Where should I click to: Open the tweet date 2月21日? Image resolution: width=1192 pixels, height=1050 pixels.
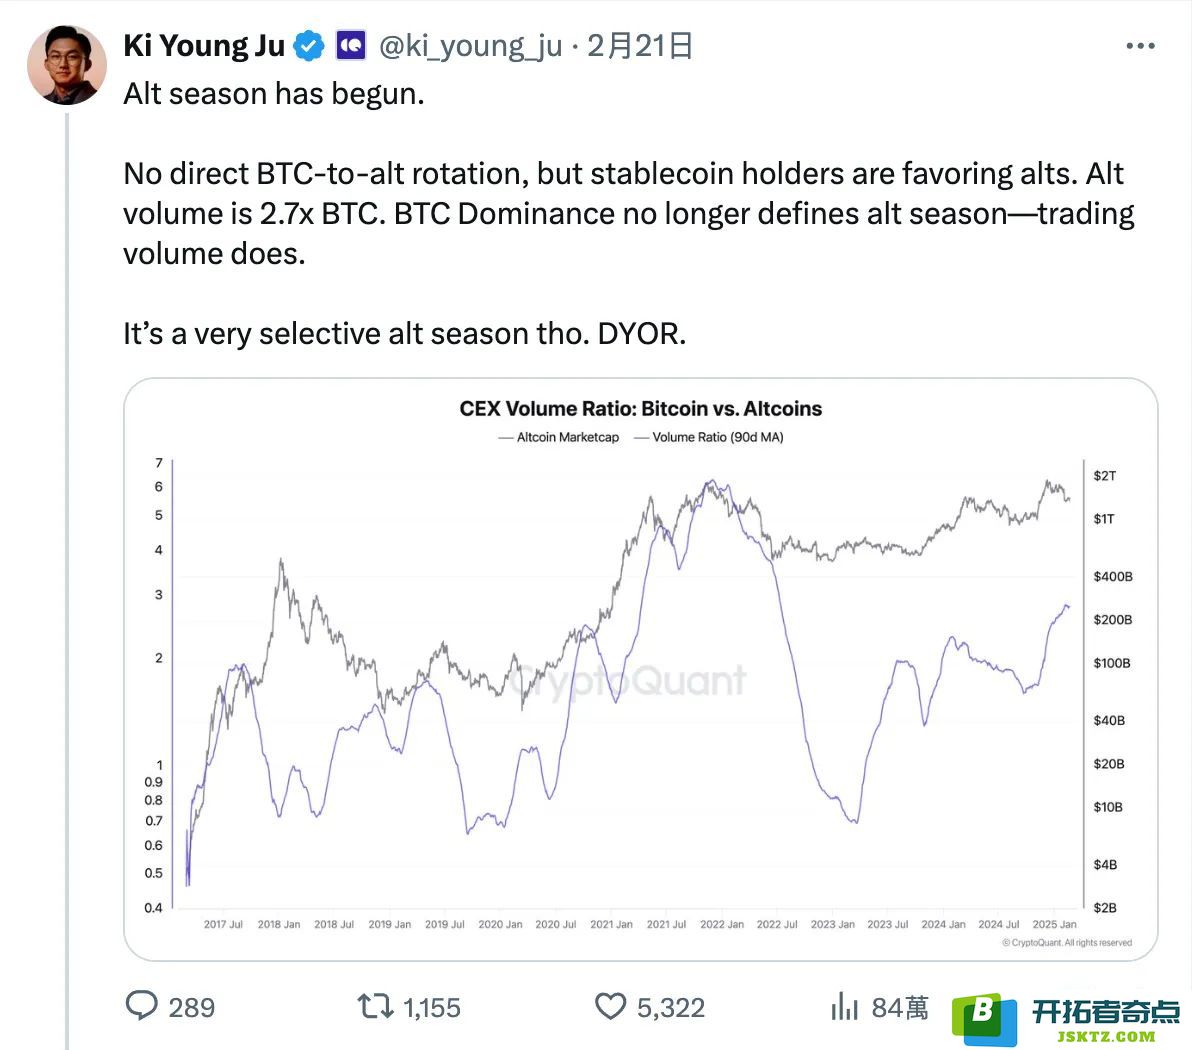pos(639,46)
